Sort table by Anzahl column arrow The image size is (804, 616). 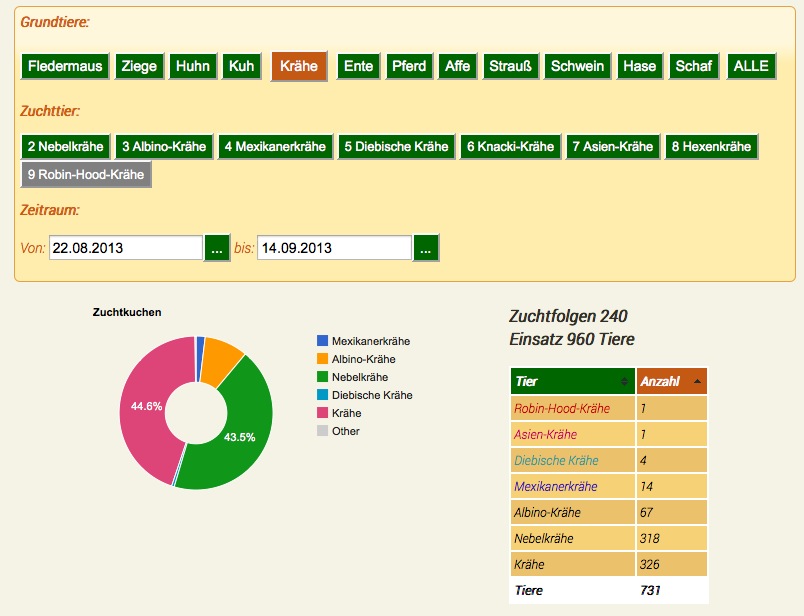coord(697,381)
